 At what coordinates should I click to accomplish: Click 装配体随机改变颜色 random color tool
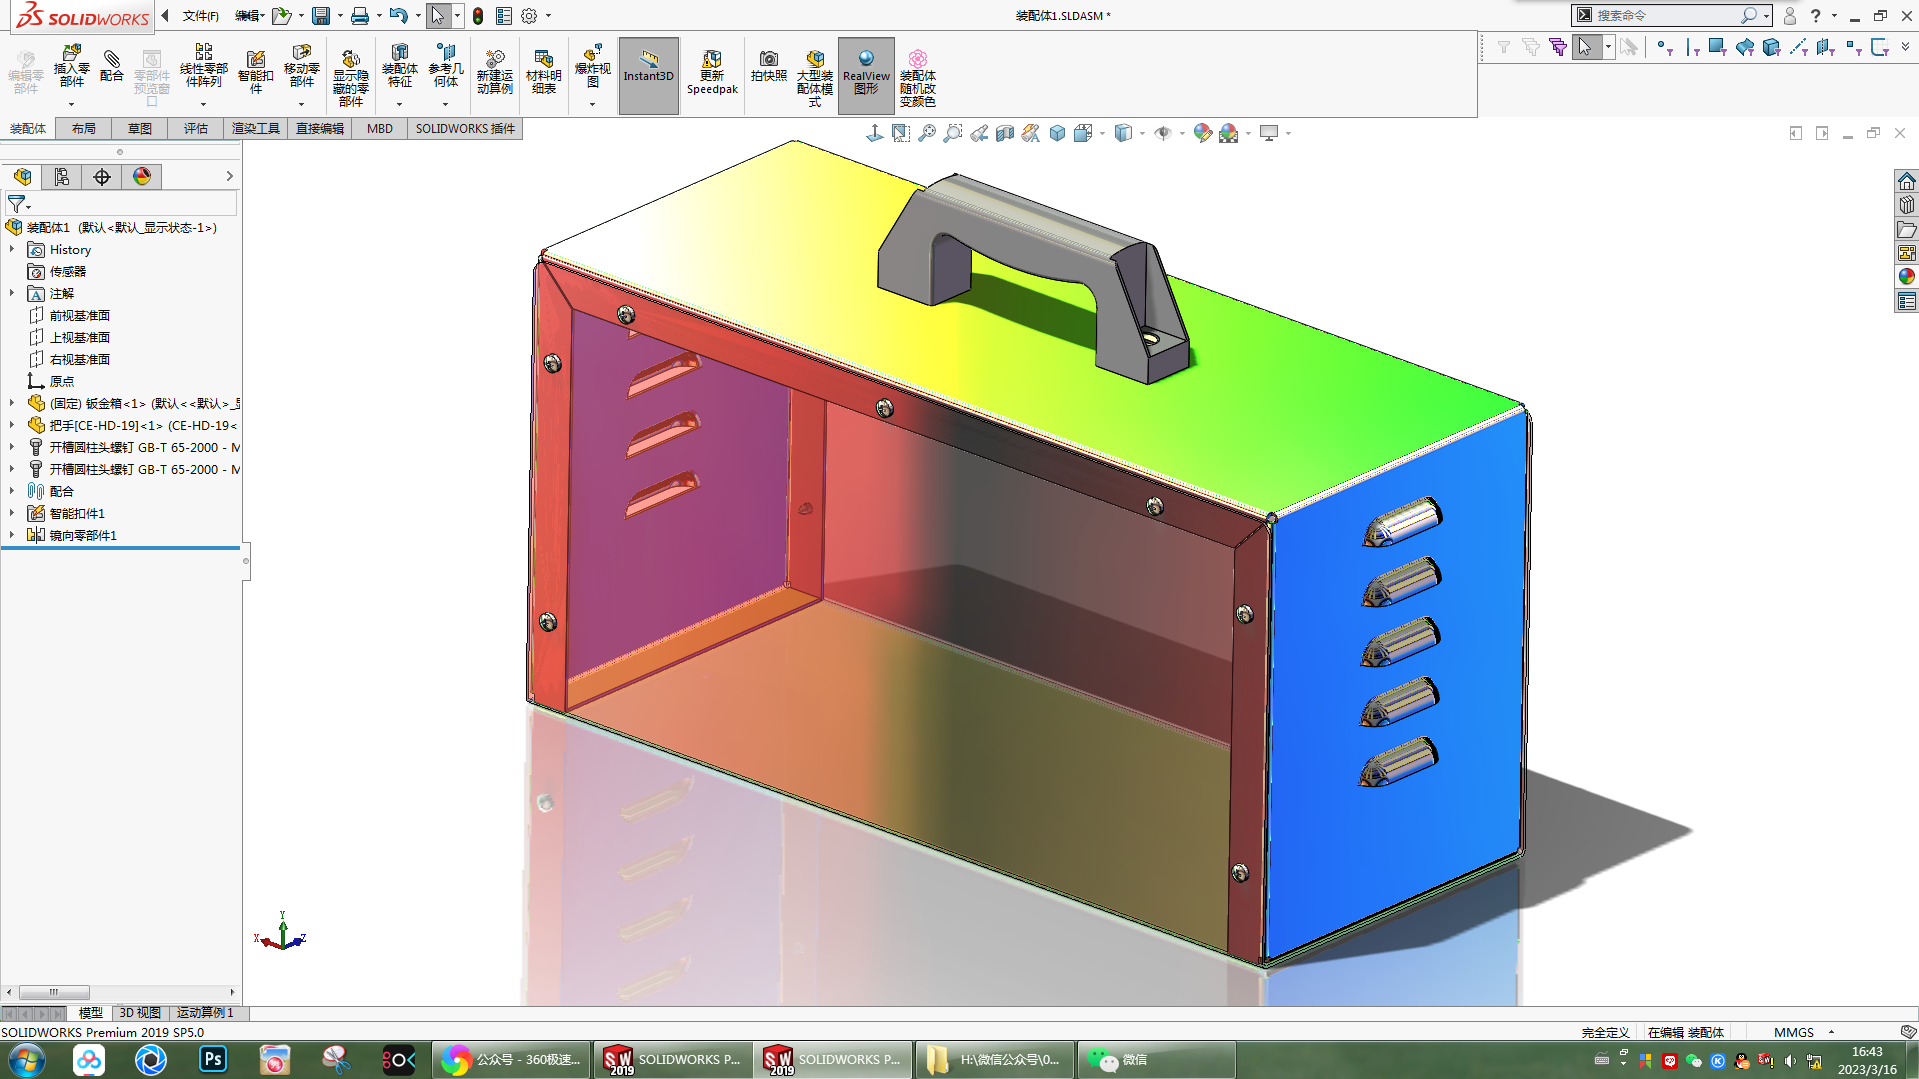(917, 77)
